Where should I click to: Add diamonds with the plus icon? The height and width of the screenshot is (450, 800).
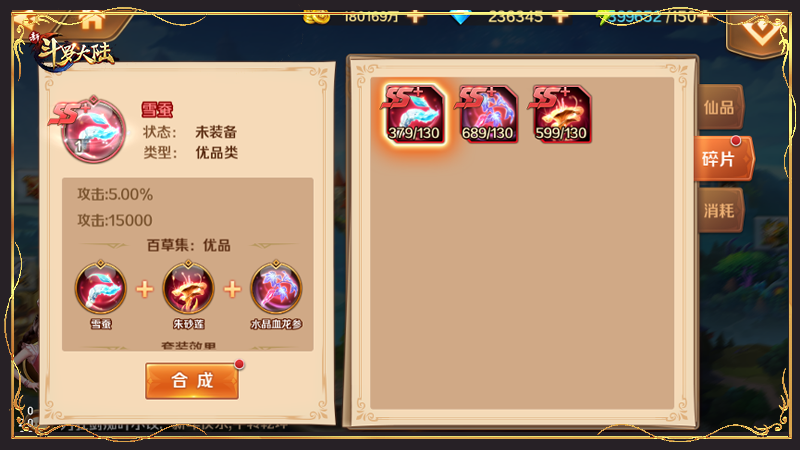click(560, 17)
